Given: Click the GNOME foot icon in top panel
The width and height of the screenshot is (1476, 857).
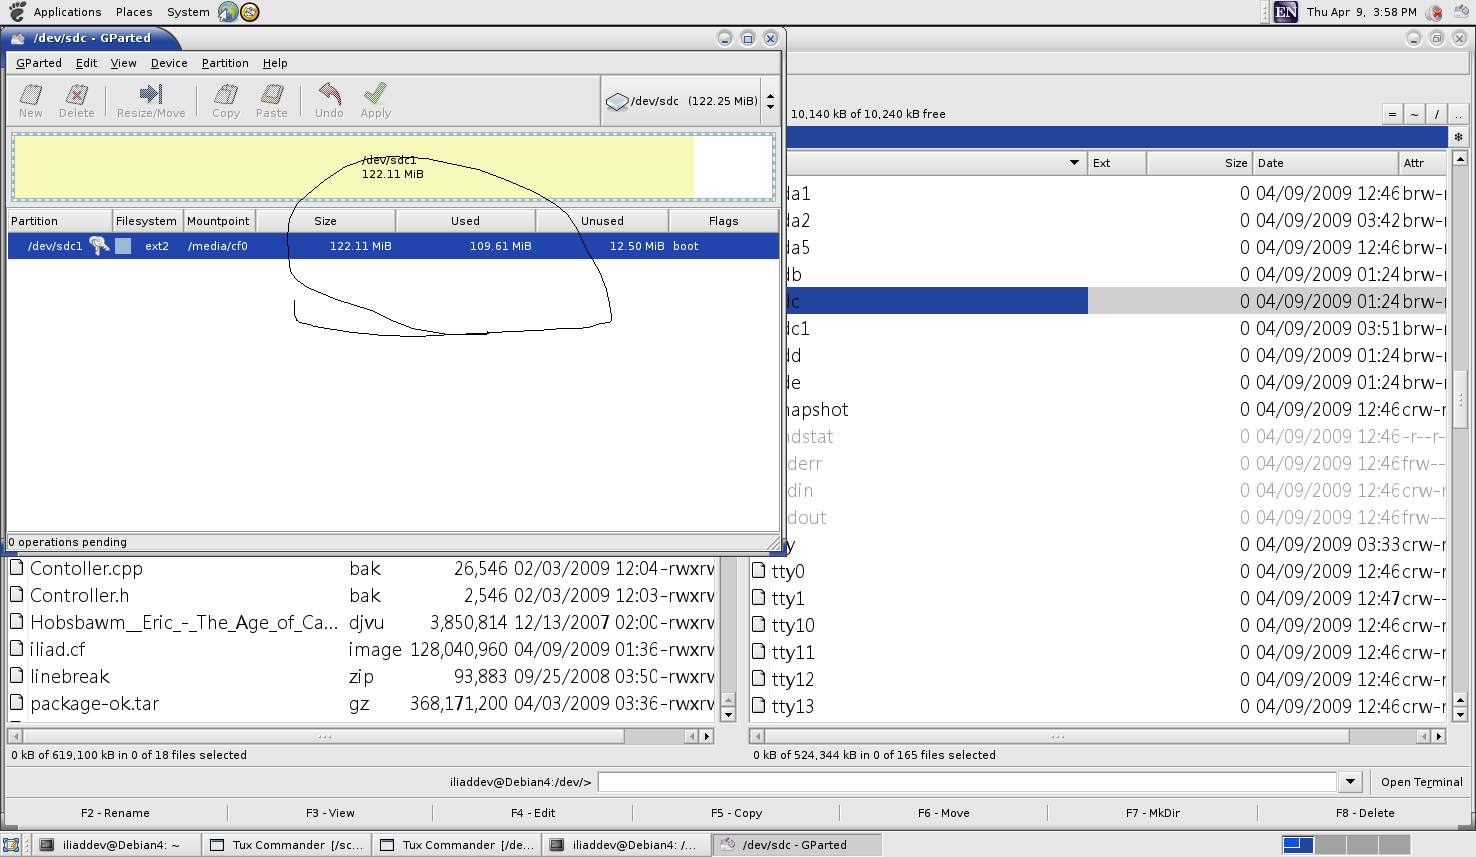Looking at the screenshot, I should [x=17, y=12].
